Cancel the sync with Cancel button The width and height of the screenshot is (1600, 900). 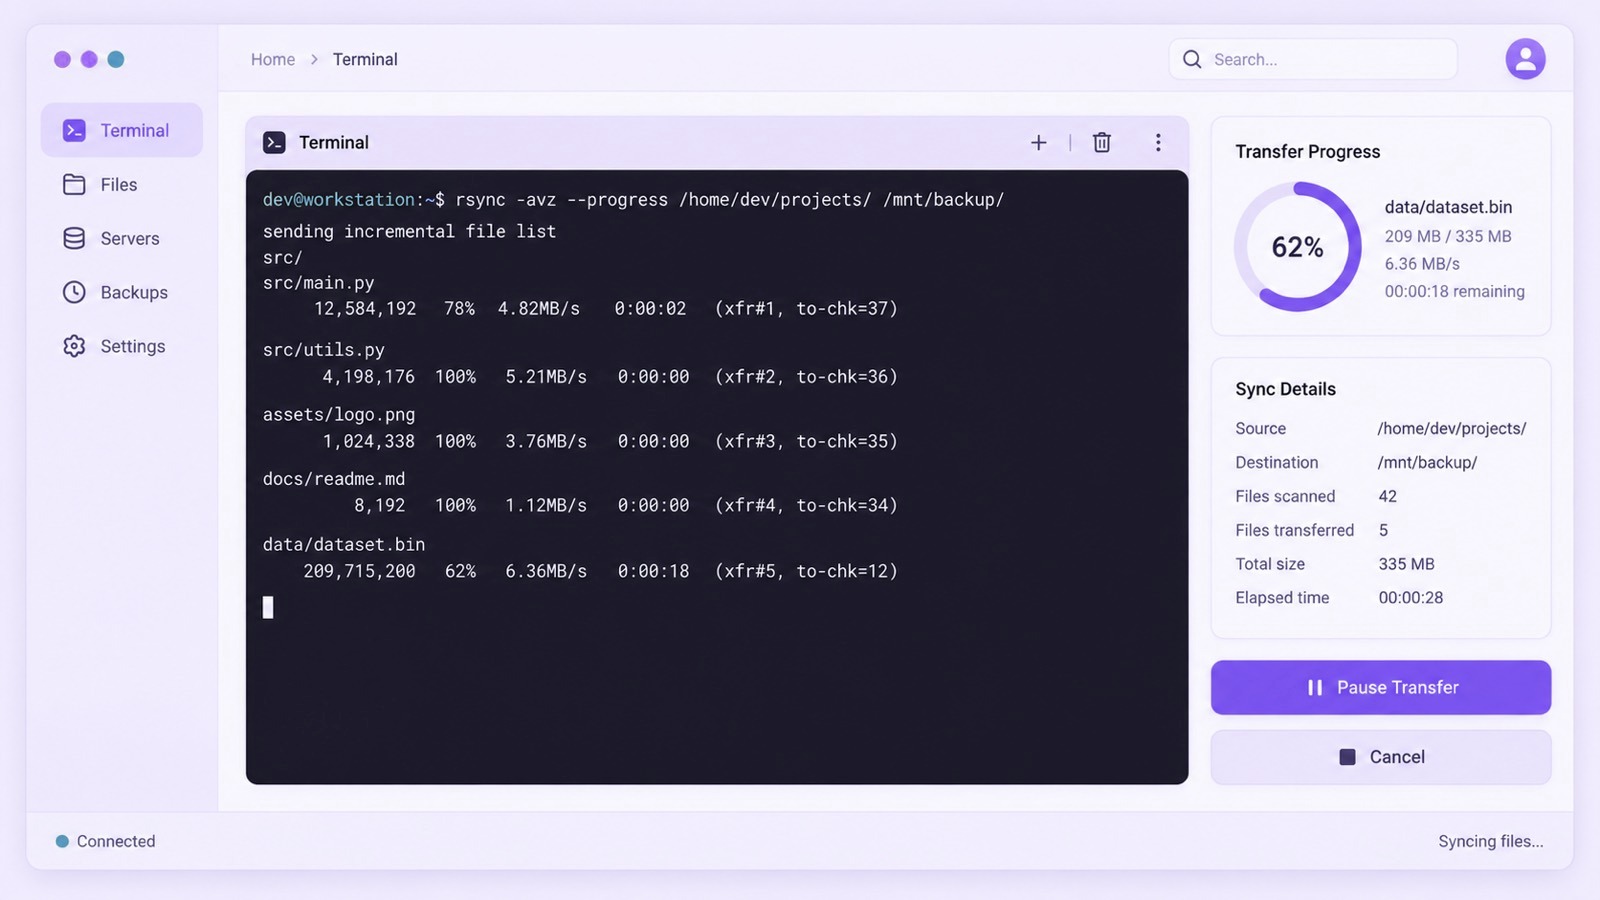tap(1381, 757)
